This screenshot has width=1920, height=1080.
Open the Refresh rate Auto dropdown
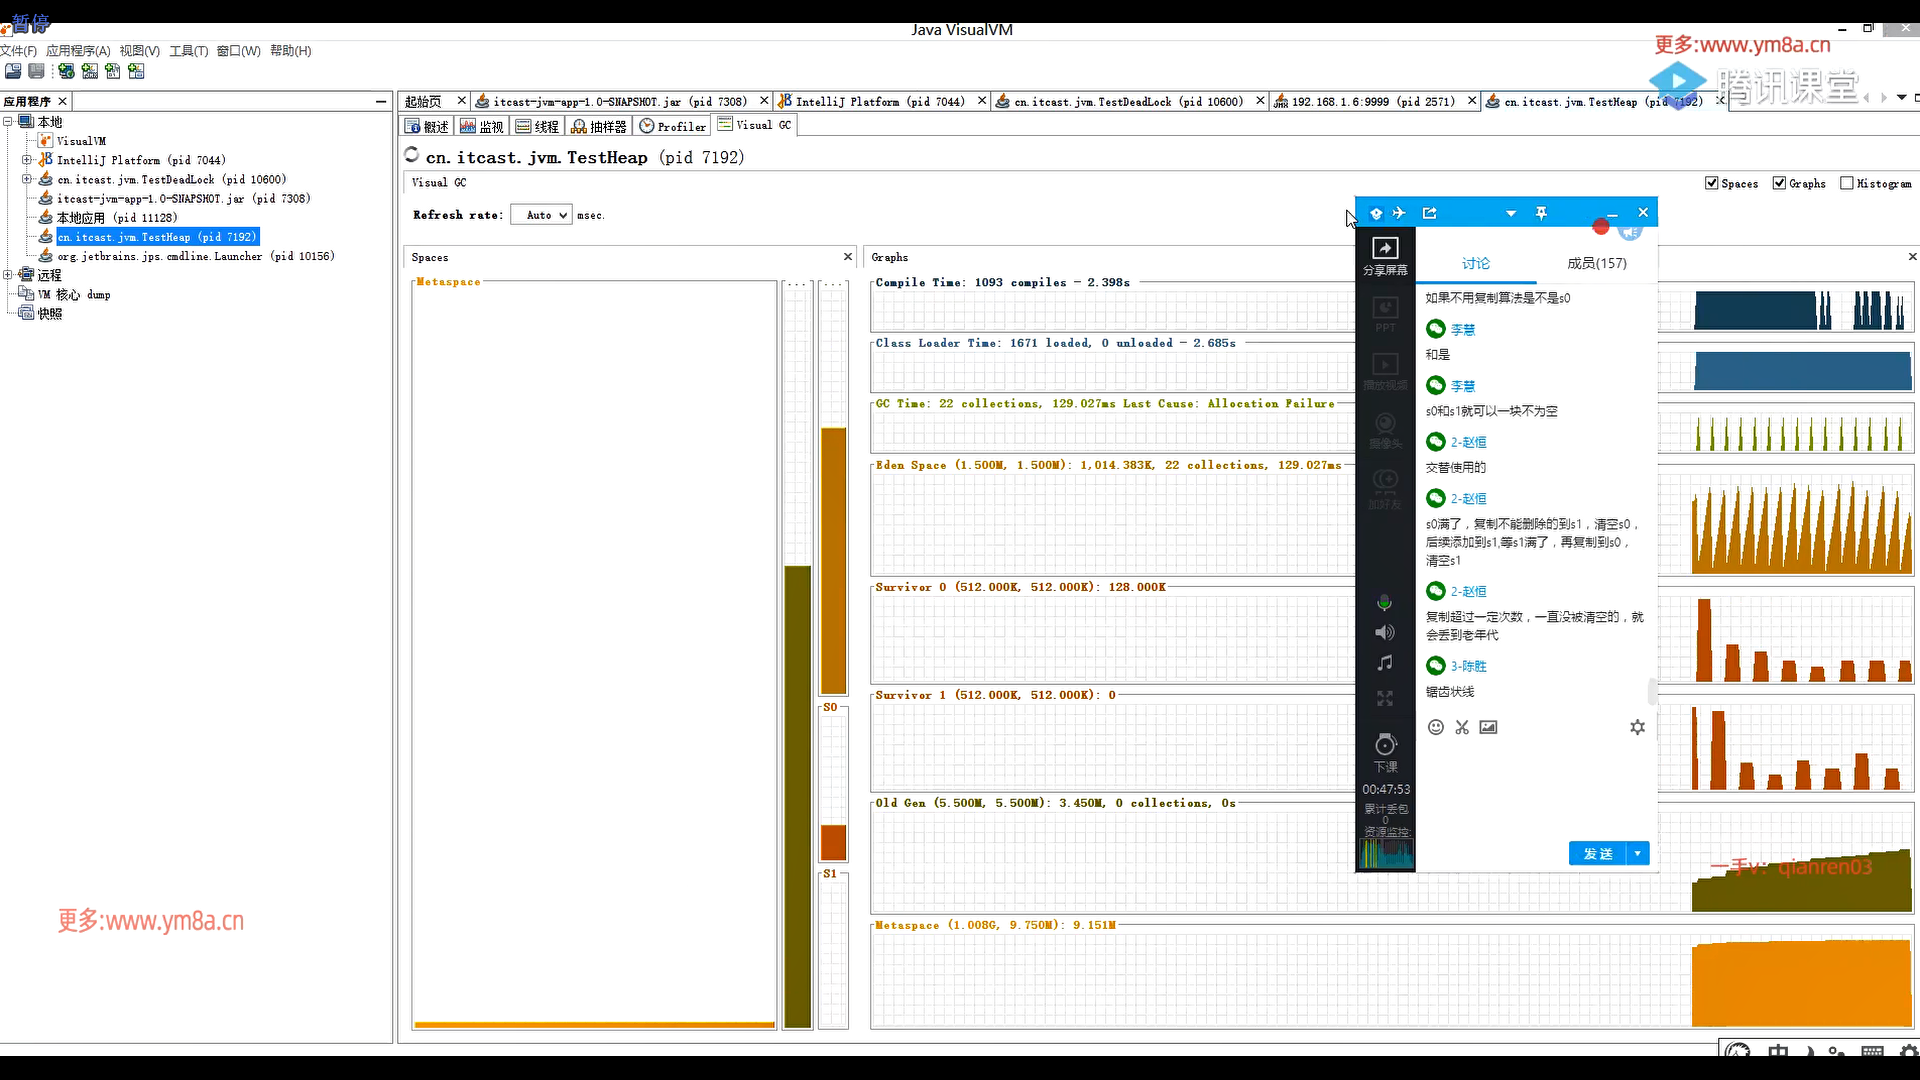(541, 215)
